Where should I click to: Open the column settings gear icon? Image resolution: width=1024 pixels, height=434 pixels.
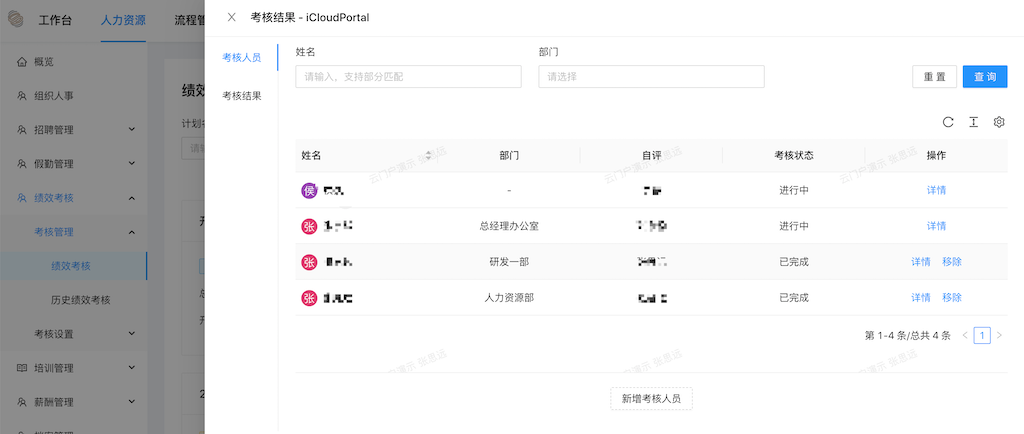999,122
